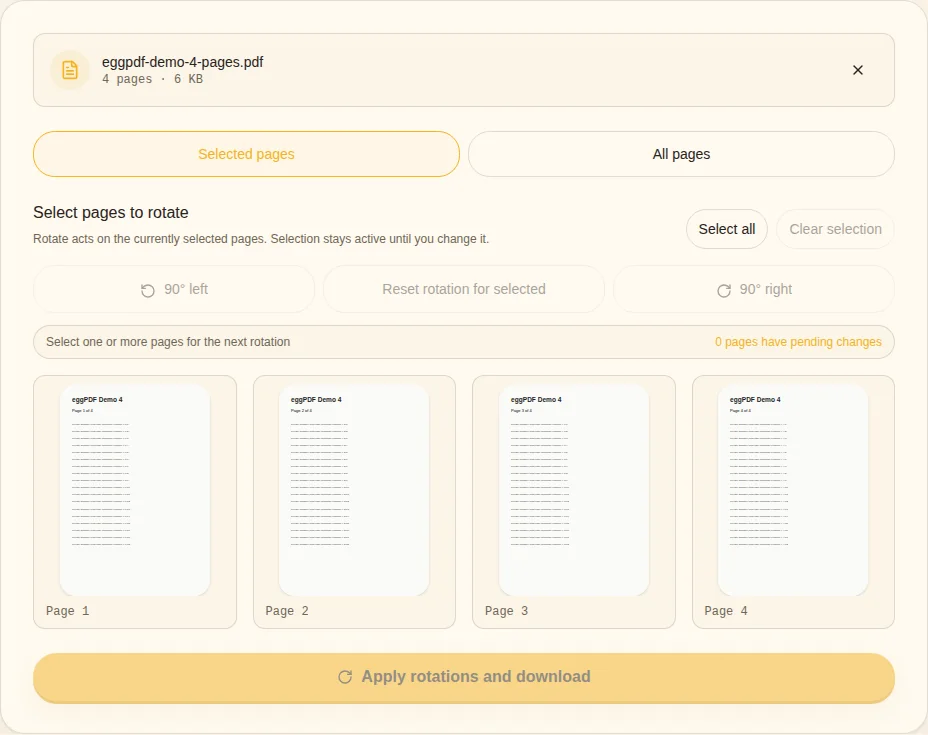This screenshot has width=928, height=735.
Task: Click the counter-clockwise rotate icon
Action: (x=148, y=290)
